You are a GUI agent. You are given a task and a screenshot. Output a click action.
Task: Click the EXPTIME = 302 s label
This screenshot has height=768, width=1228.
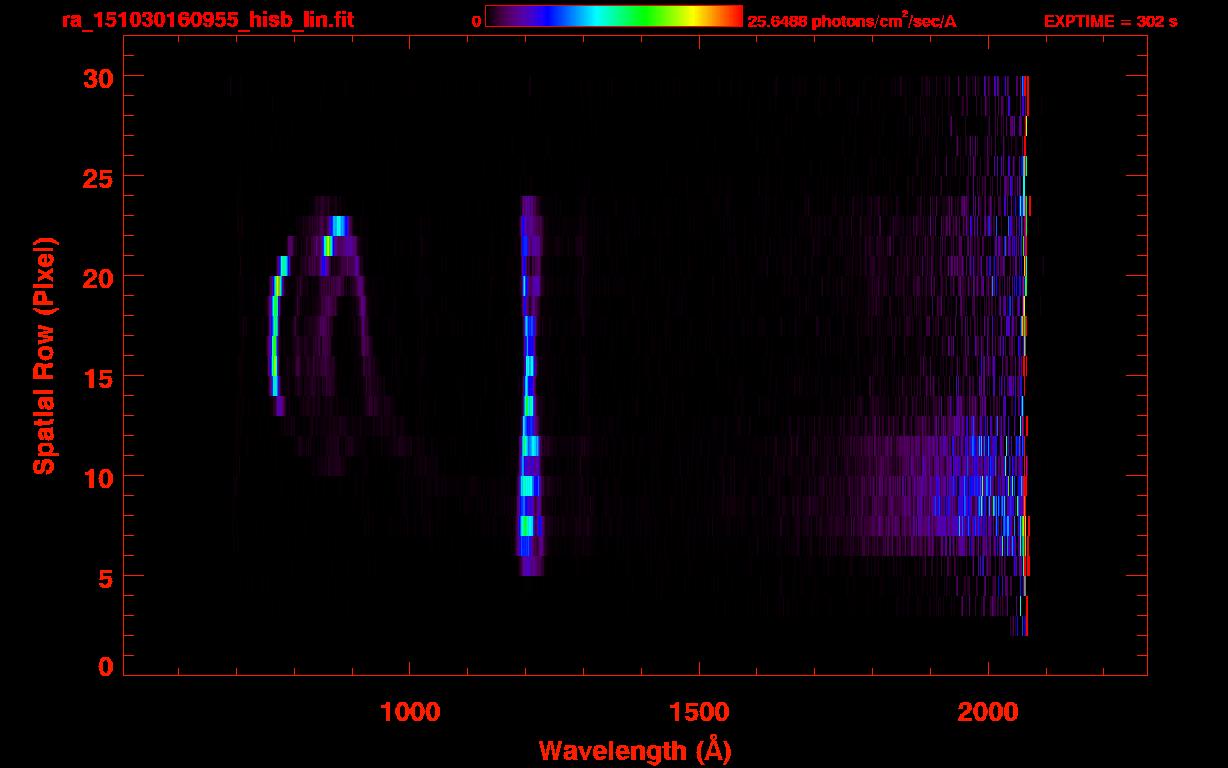coord(1110,21)
